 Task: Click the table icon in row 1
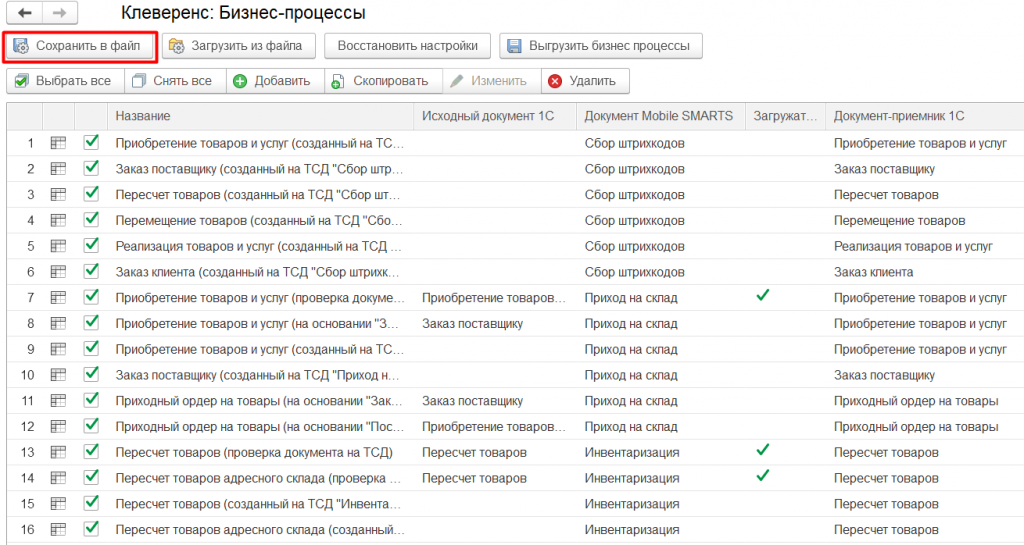[x=58, y=143]
